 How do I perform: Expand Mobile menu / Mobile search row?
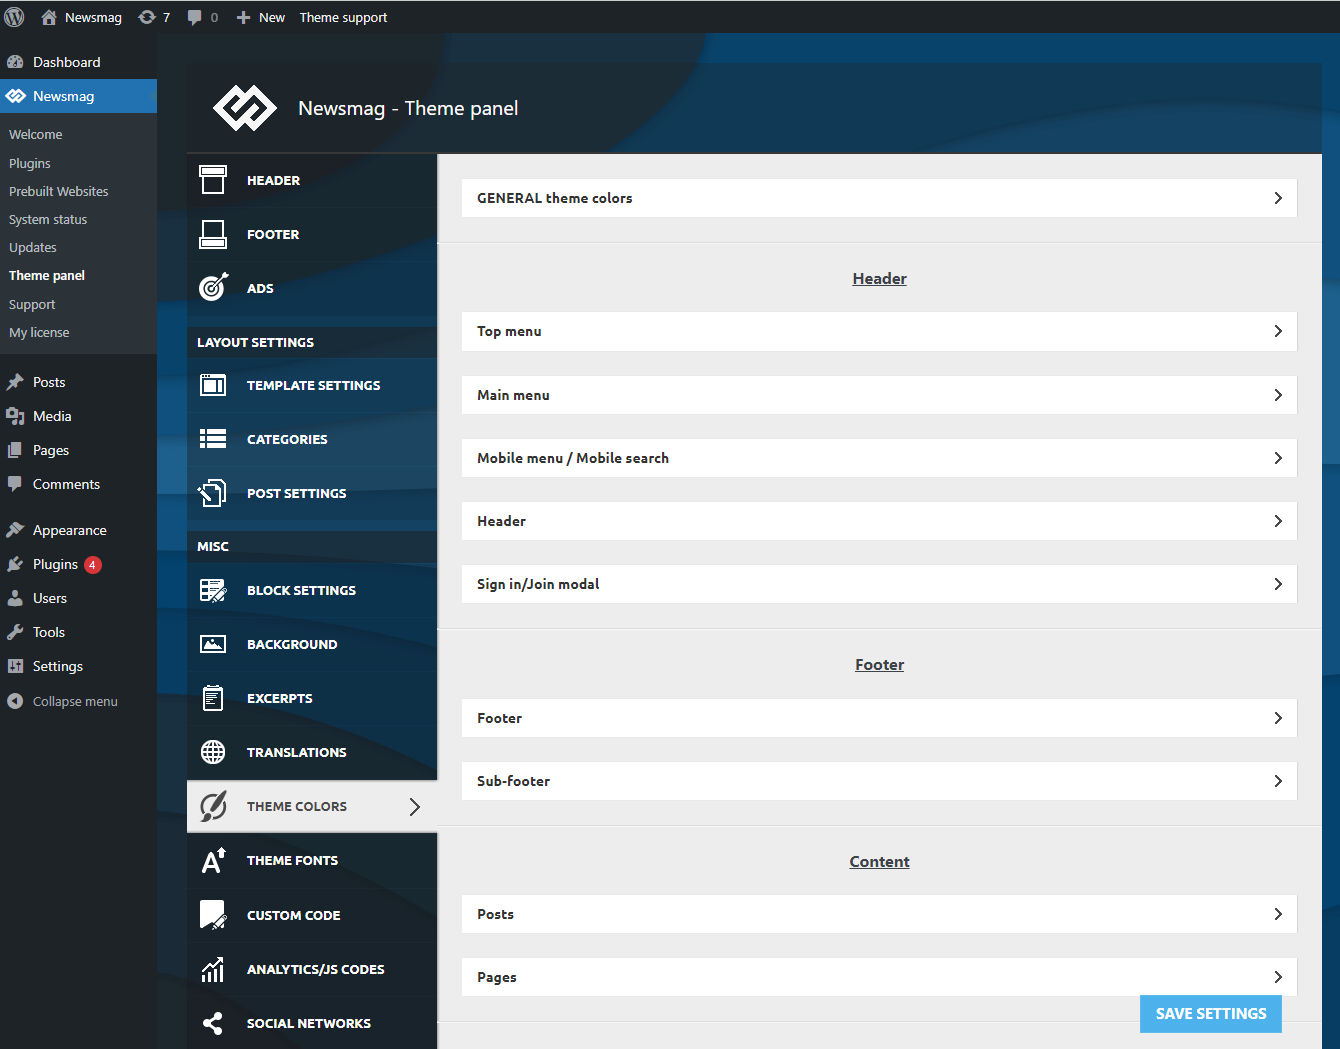879,458
